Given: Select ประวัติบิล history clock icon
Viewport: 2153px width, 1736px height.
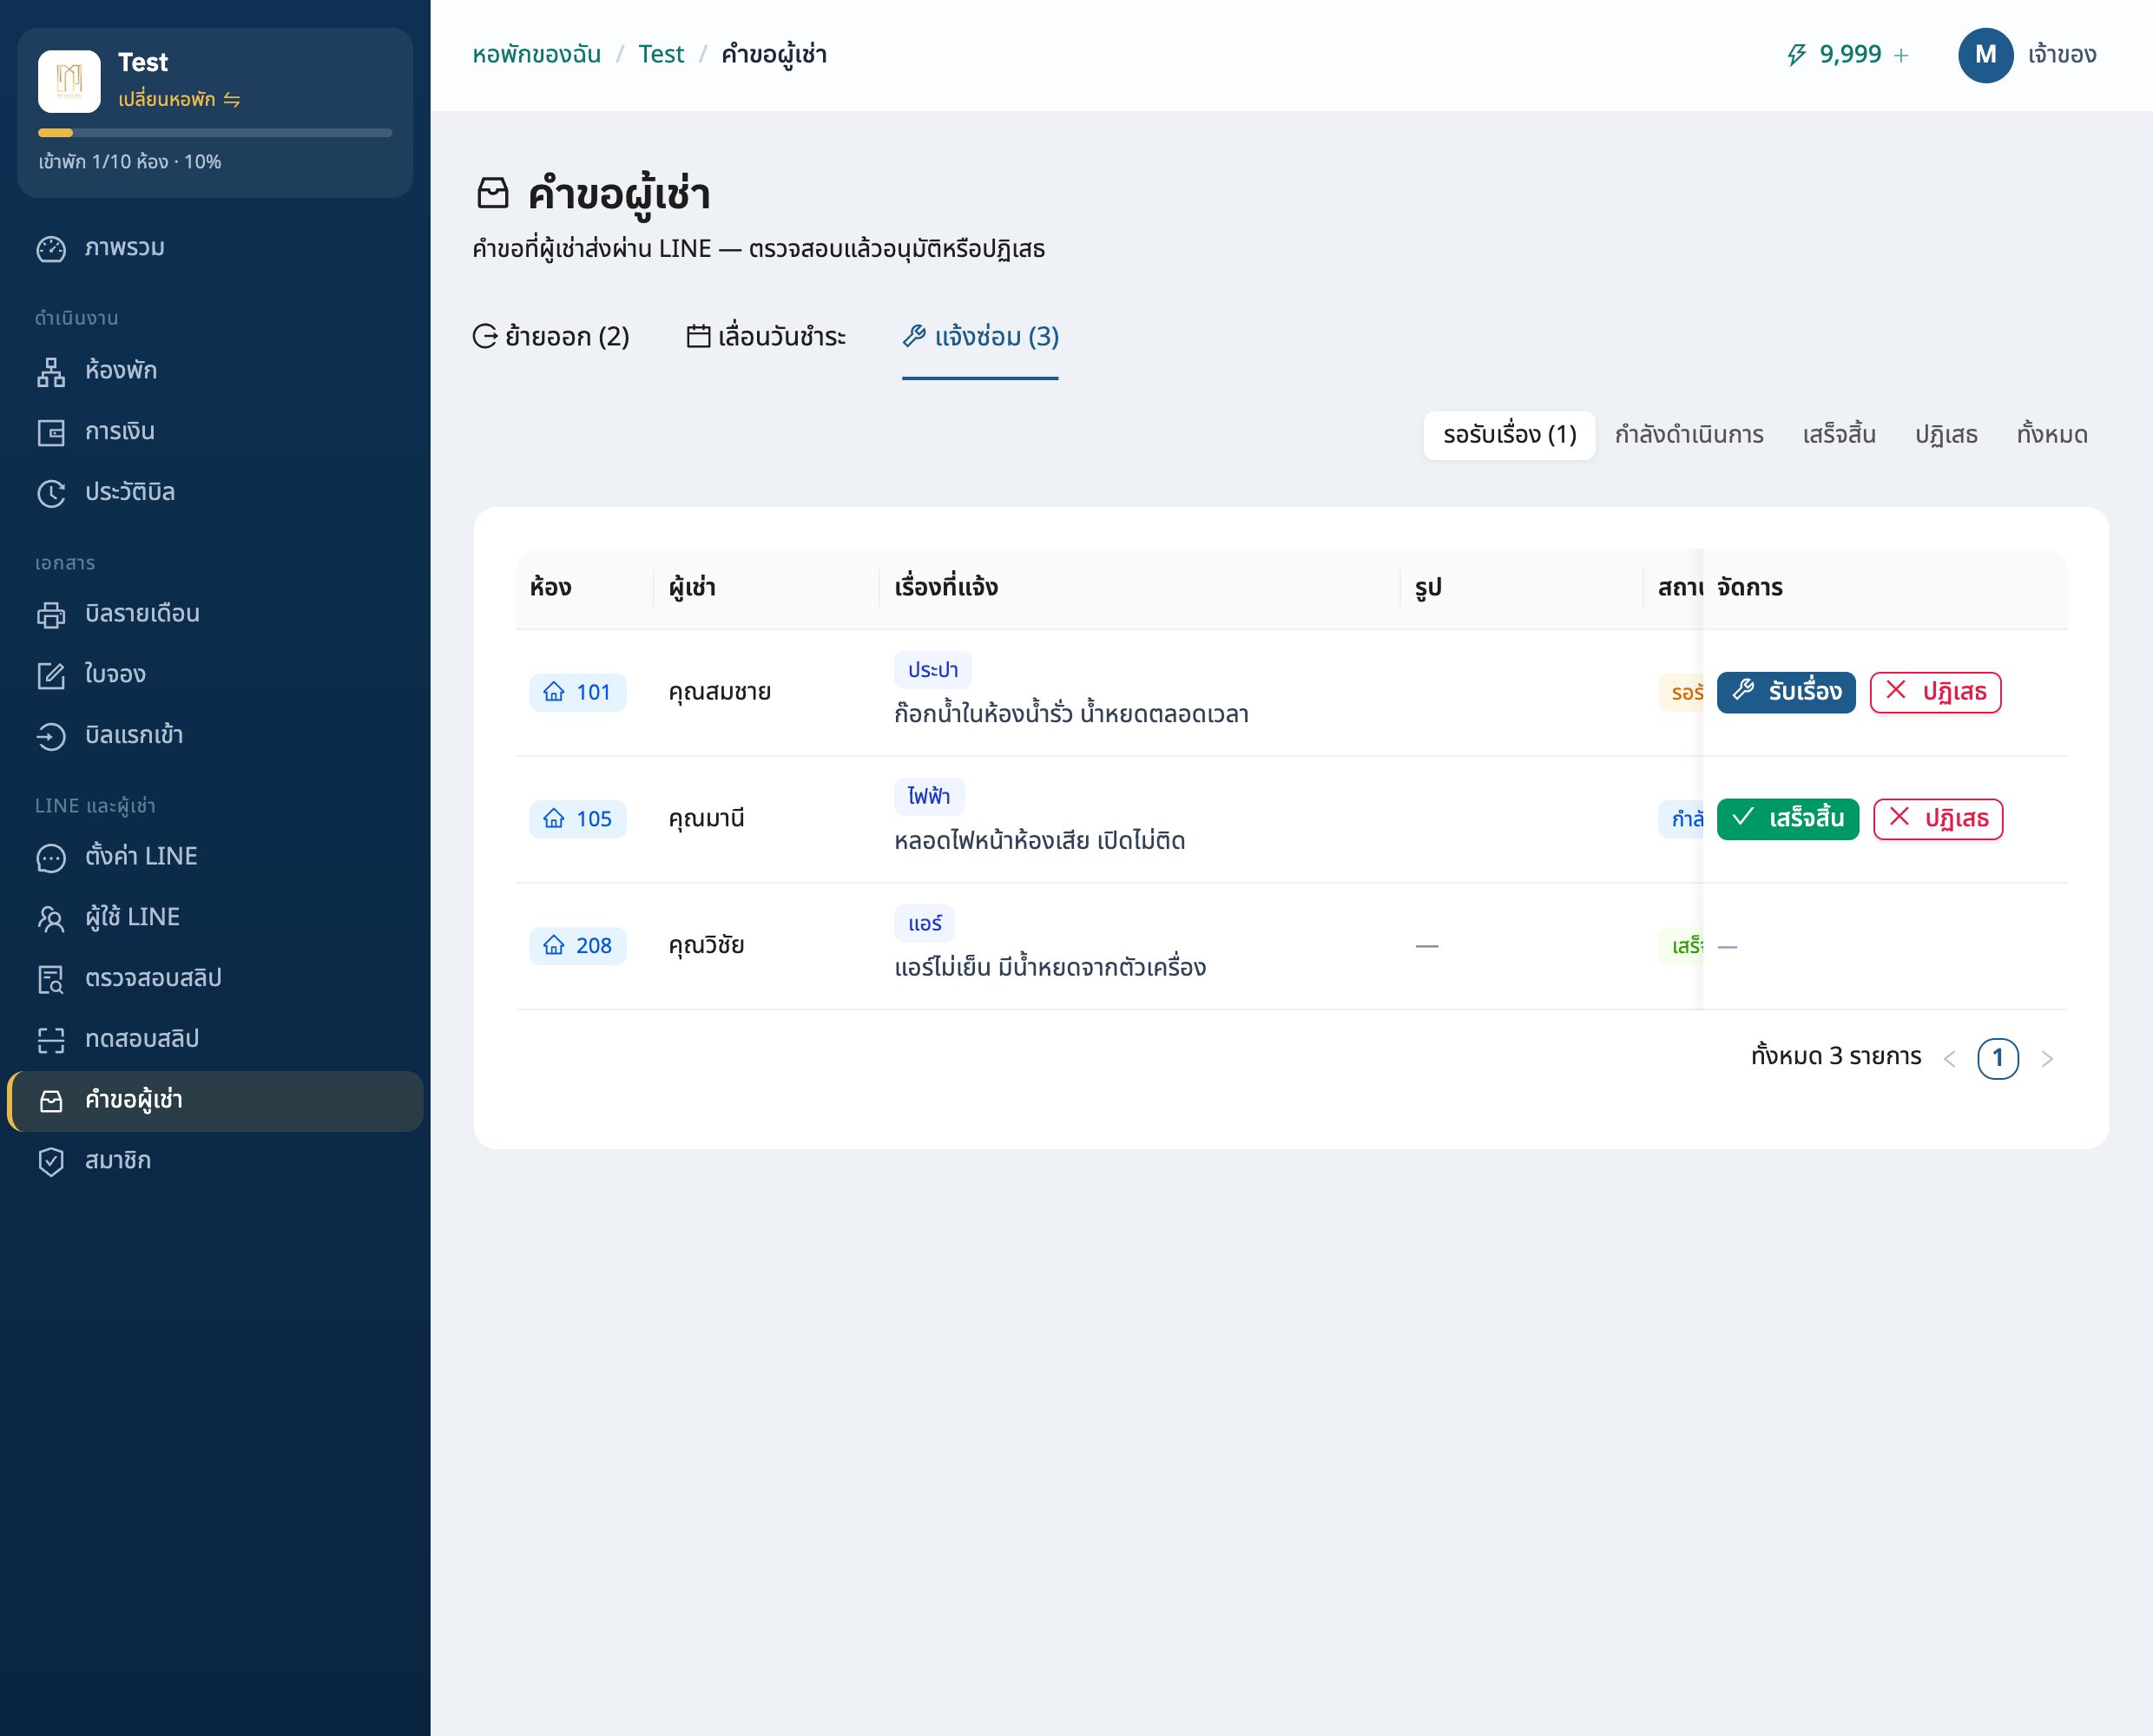Looking at the screenshot, I should coord(51,493).
